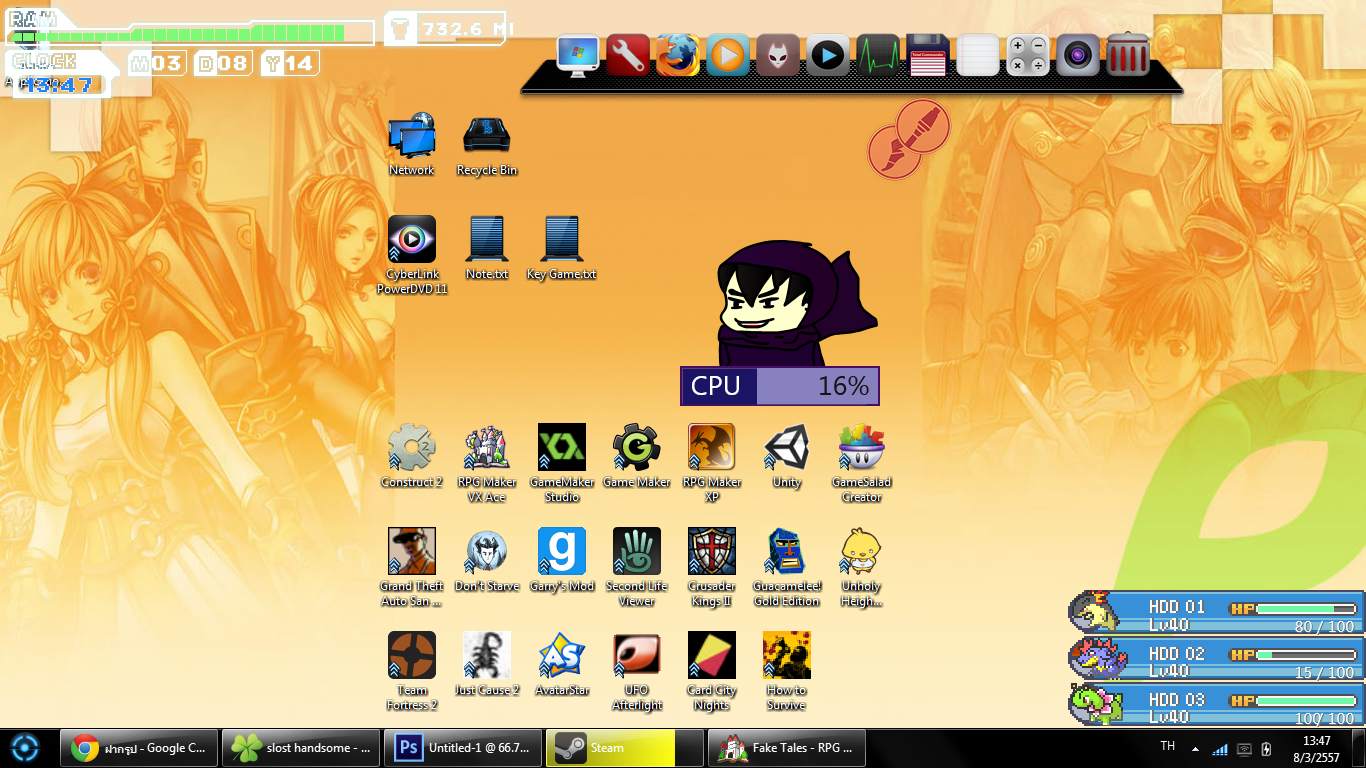
Task: Open the blue play-button dock icon
Action: 828,55
